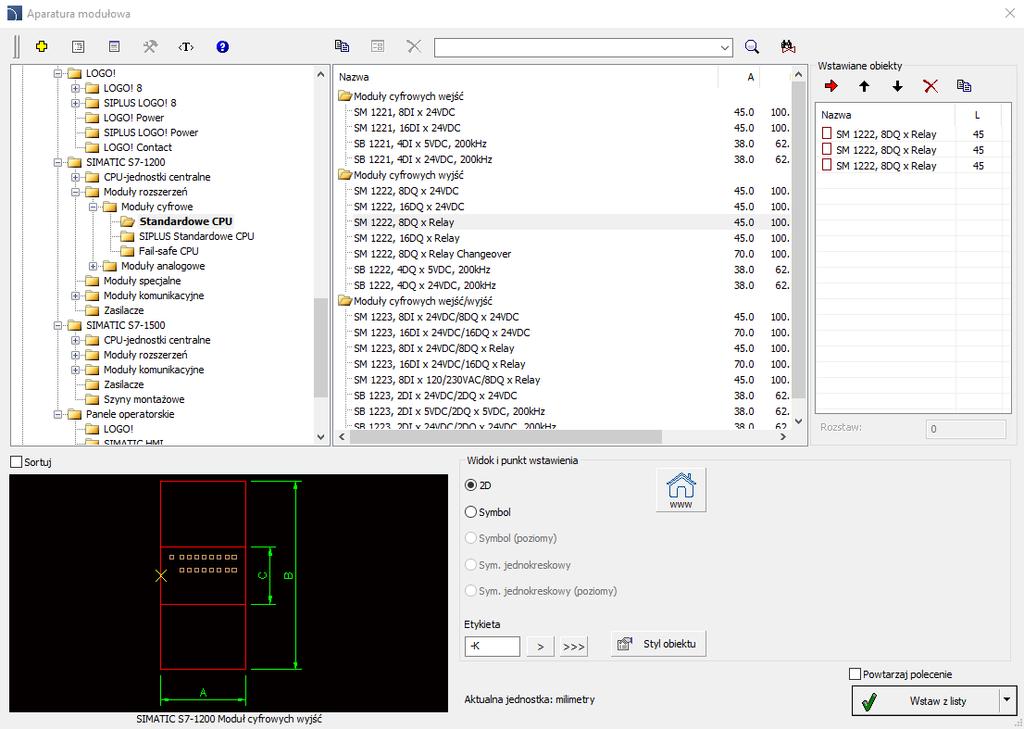
Task: Open help with the blue question mark
Action: (223, 46)
